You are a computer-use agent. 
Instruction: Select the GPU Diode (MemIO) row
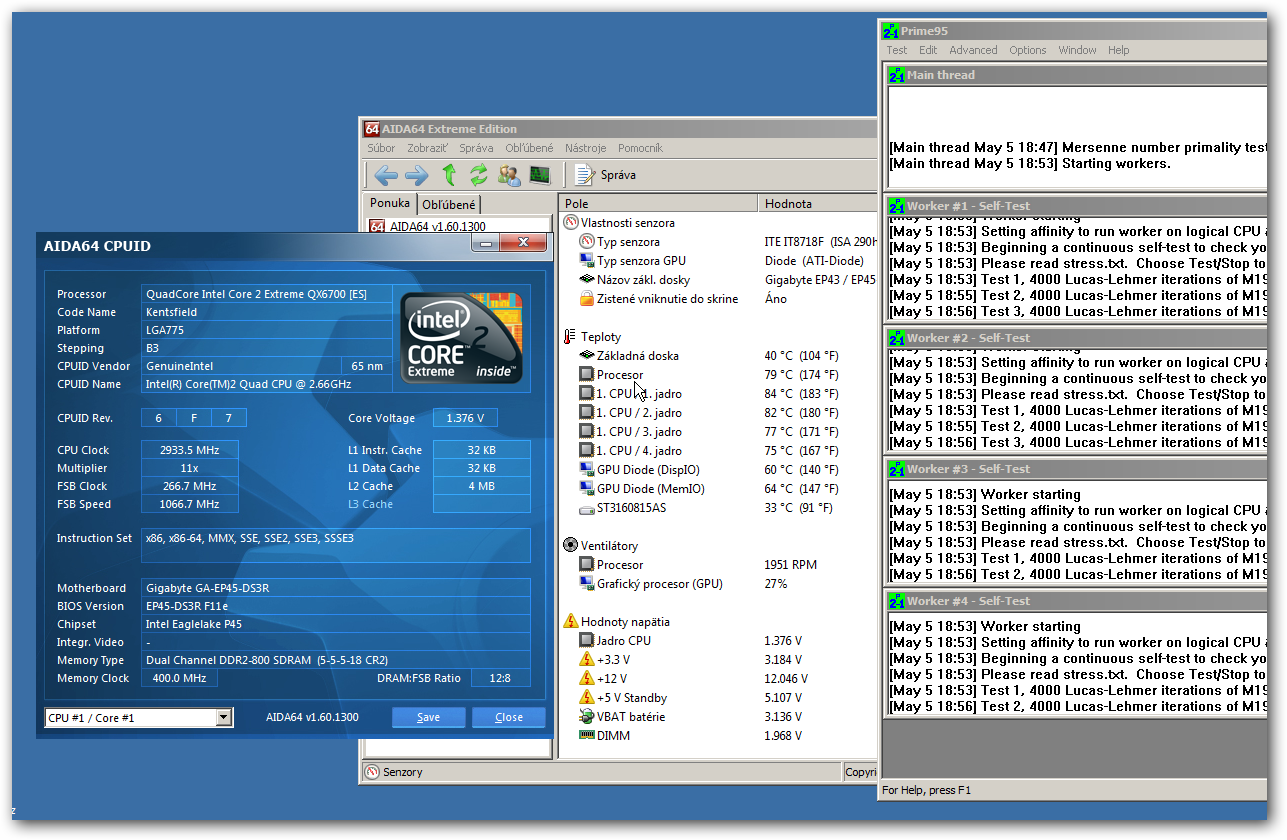click(x=718, y=489)
